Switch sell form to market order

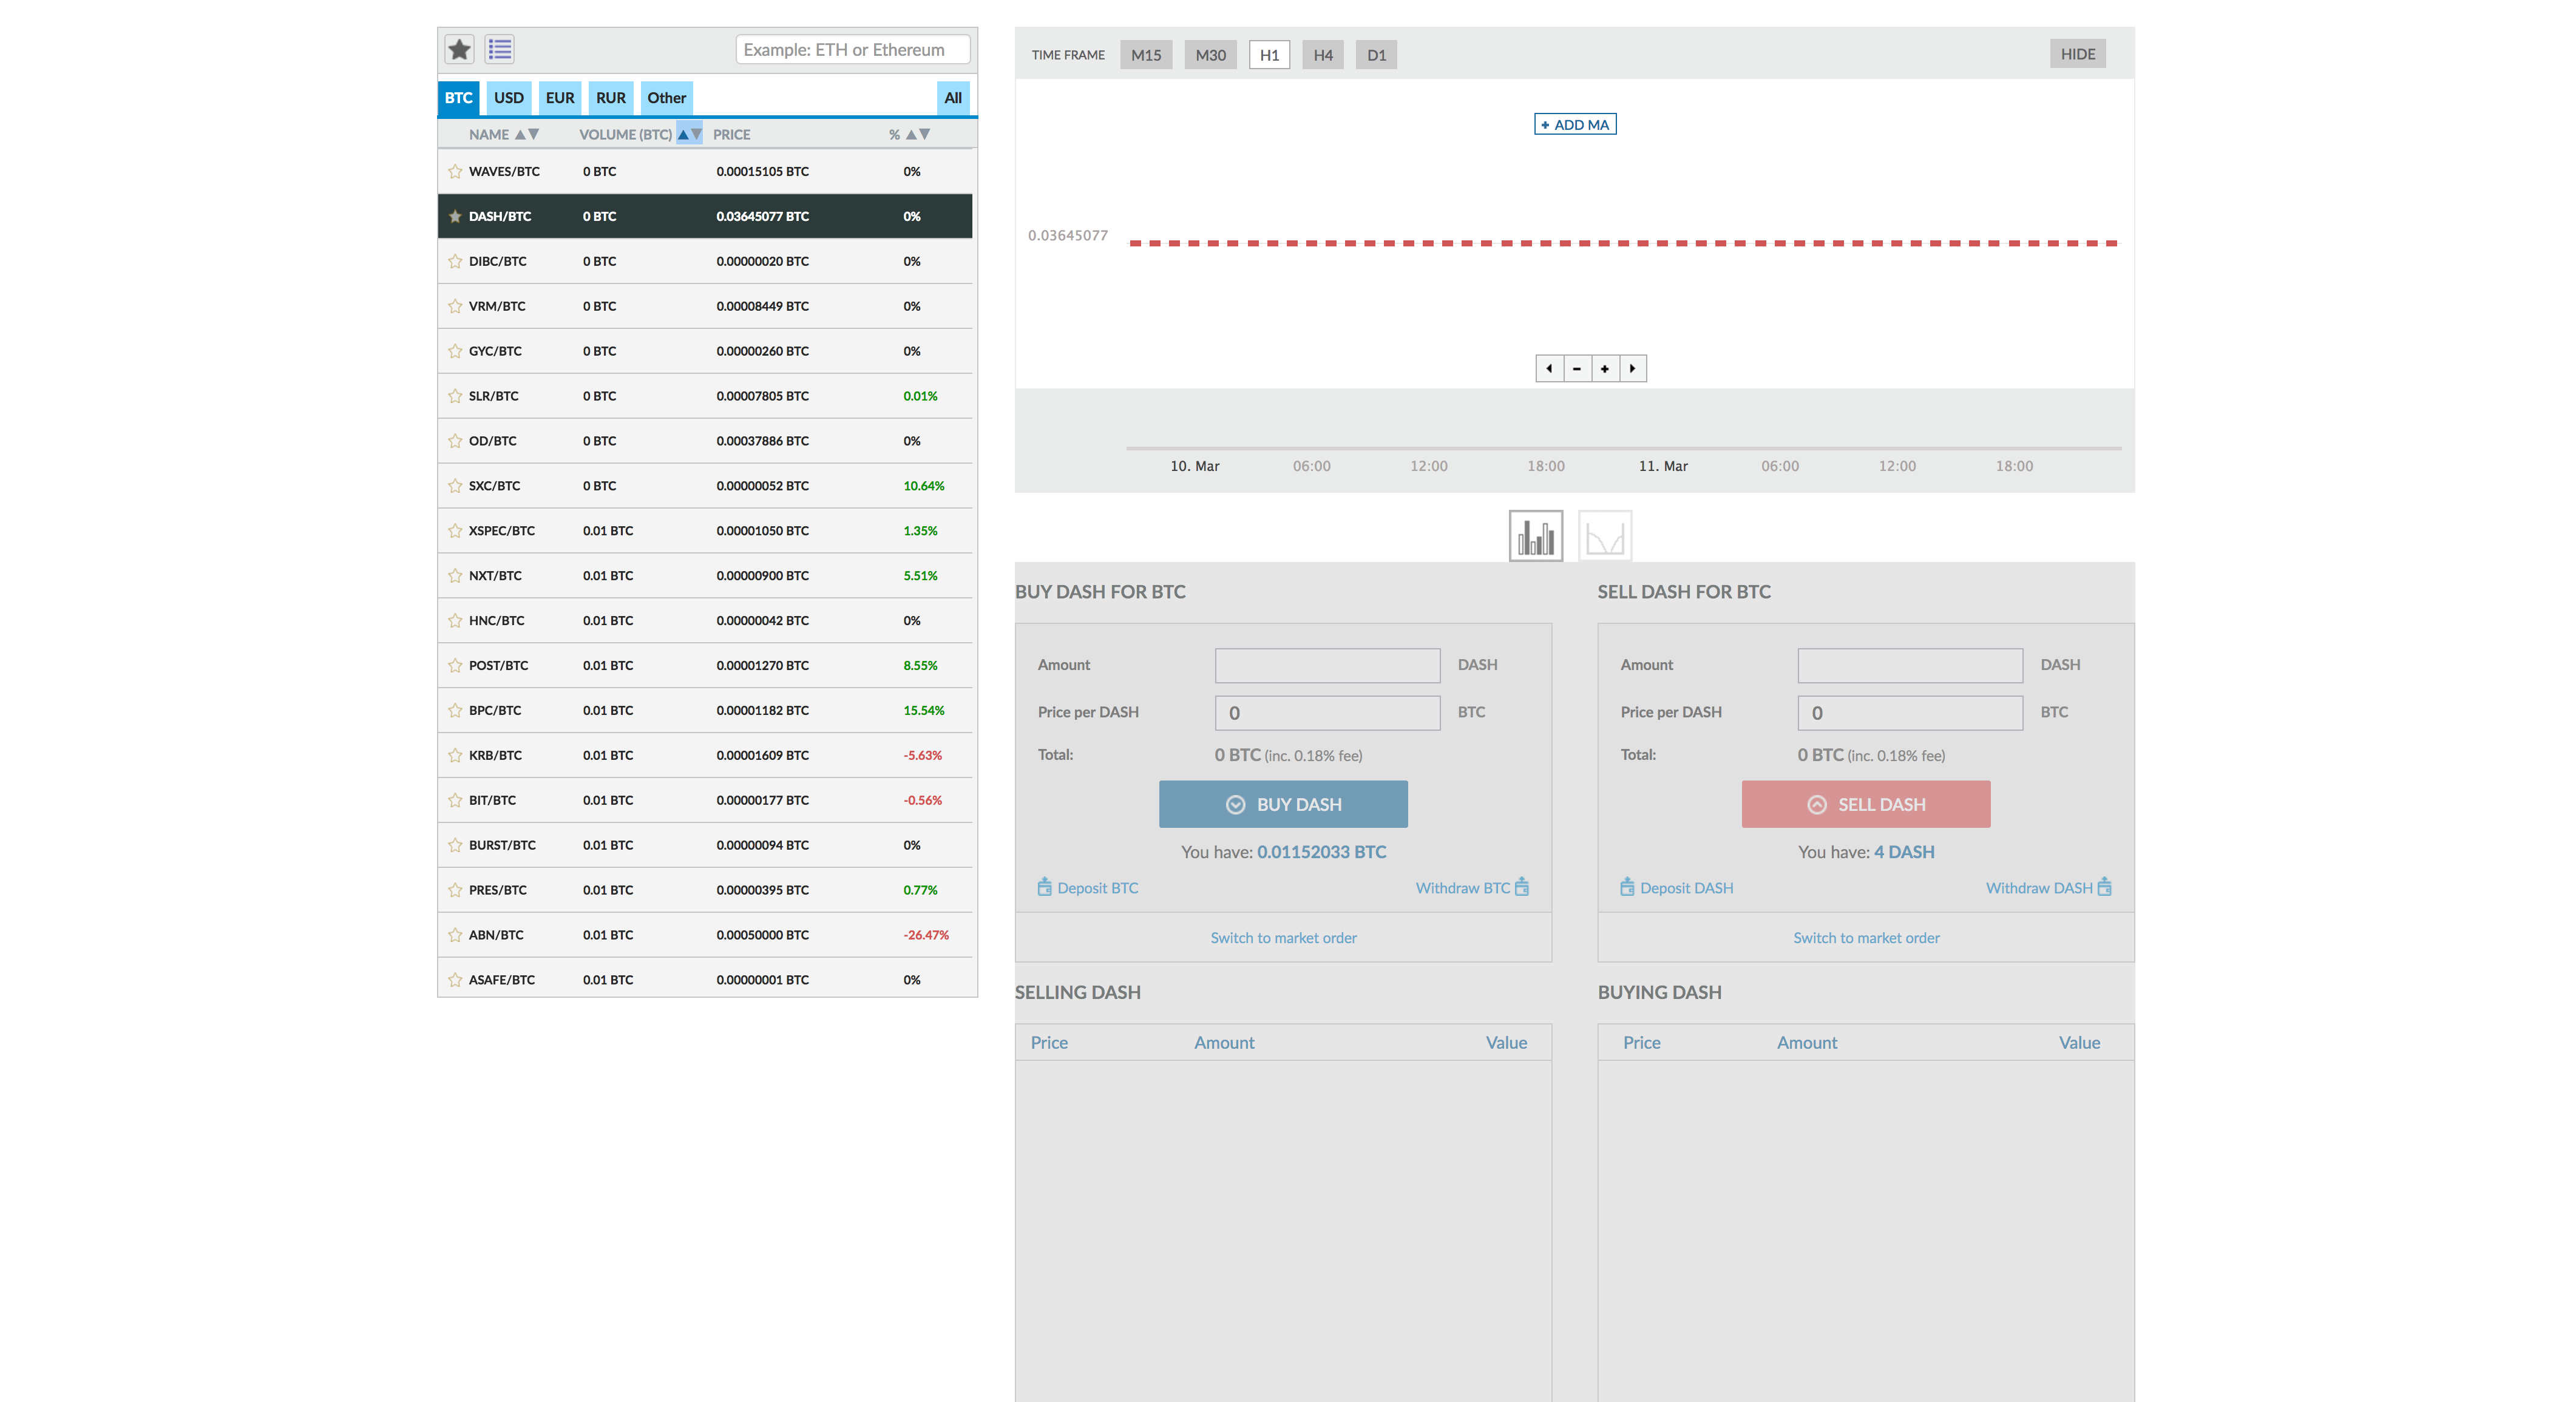pyautogui.click(x=1866, y=938)
